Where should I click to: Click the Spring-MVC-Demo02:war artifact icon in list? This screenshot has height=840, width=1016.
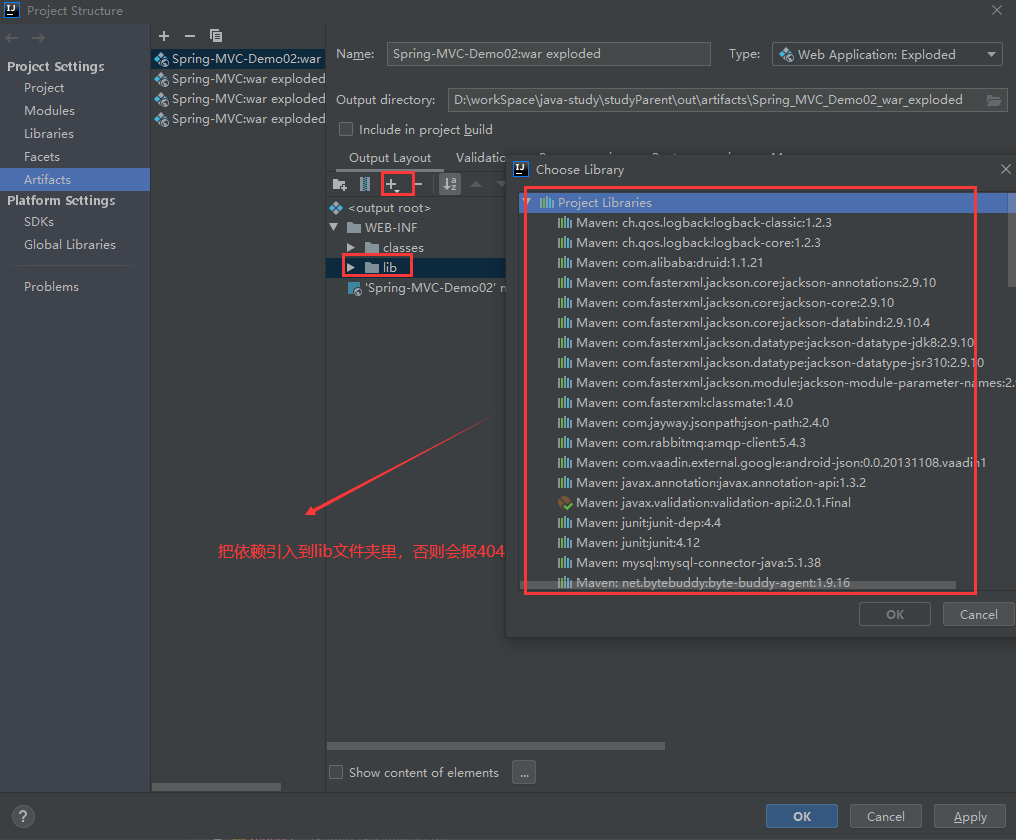[161, 59]
